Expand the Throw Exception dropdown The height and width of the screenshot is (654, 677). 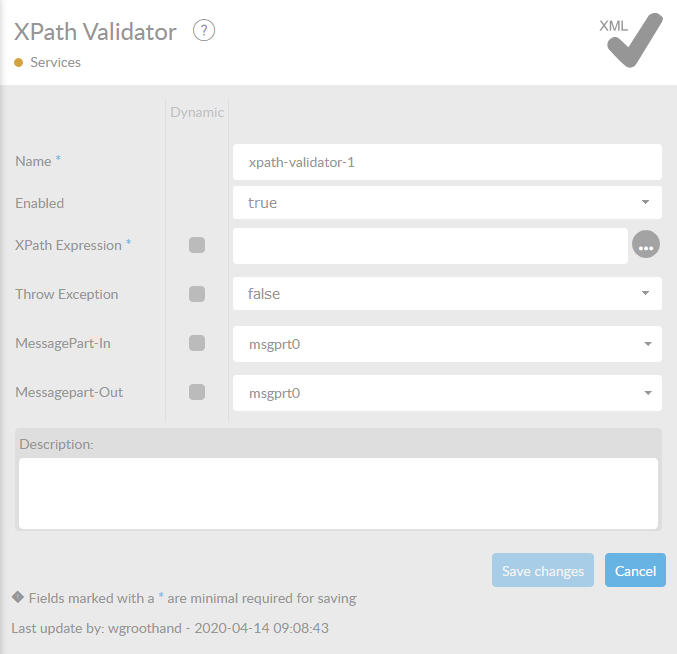coord(447,294)
